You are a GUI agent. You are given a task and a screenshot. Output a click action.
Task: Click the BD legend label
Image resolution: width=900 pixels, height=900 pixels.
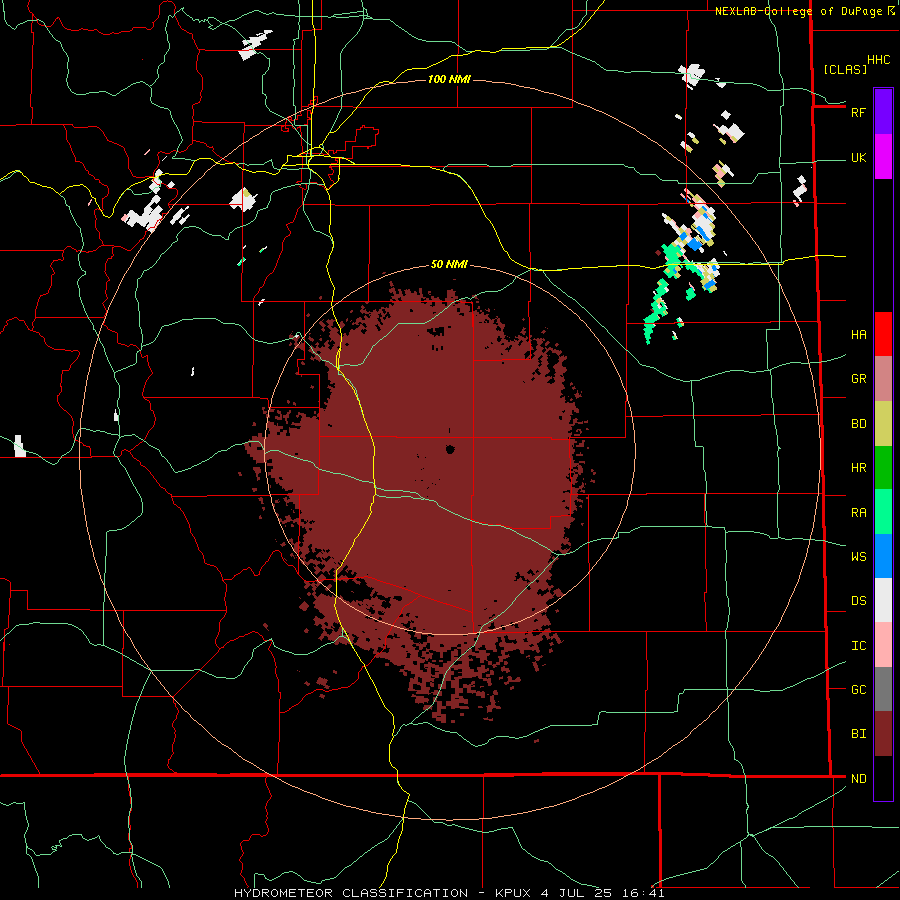pos(858,424)
